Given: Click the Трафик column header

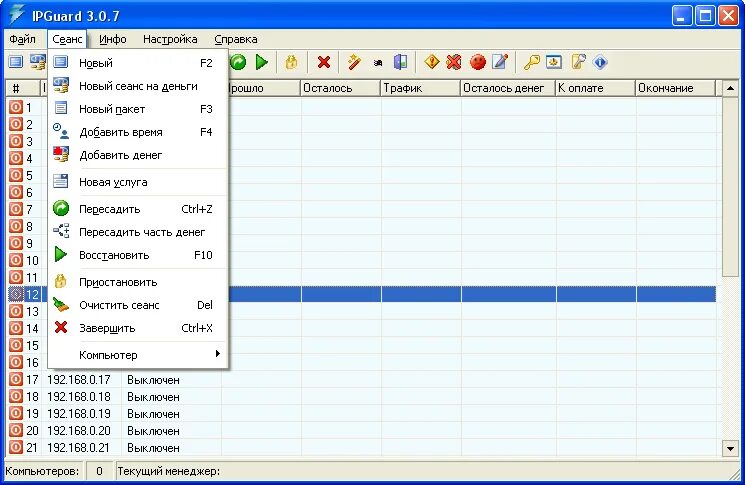Looking at the screenshot, I should coord(420,88).
